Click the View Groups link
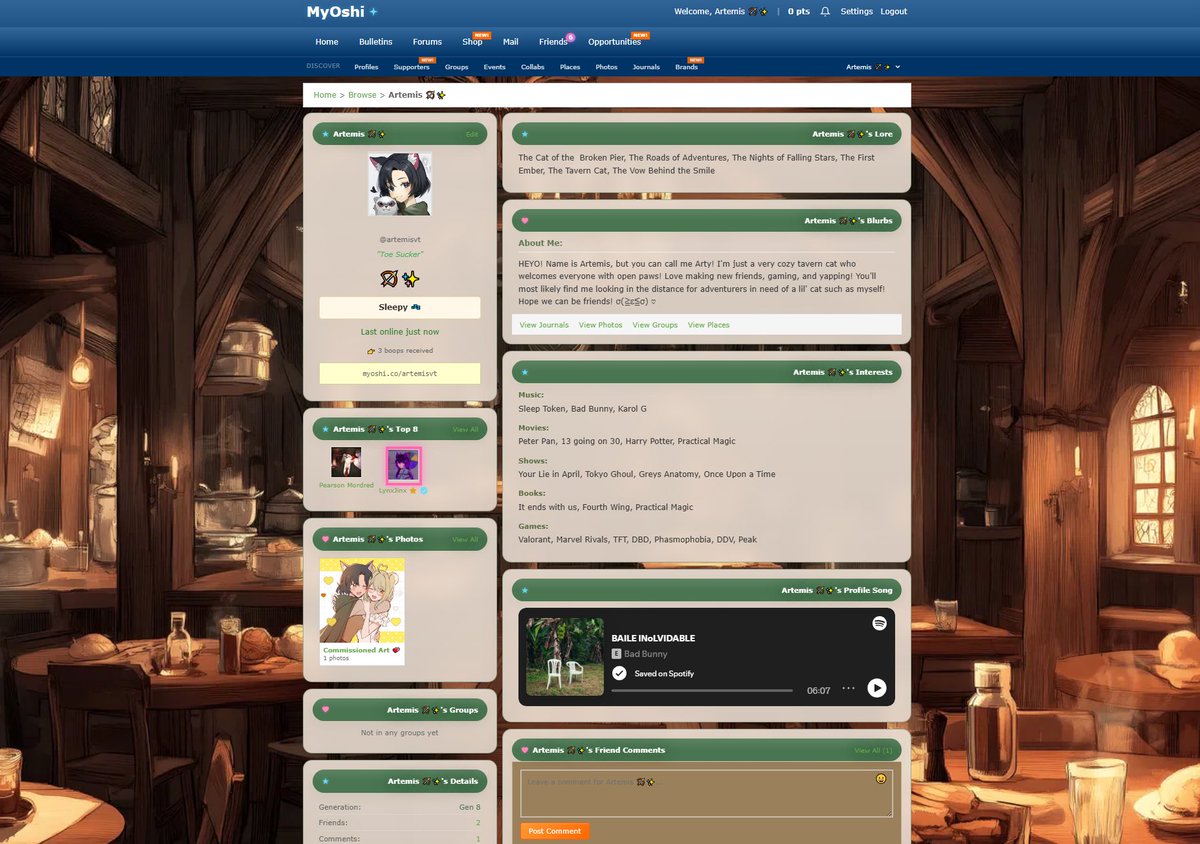This screenshot has height=844, width=1200. (x=655, y=325)
